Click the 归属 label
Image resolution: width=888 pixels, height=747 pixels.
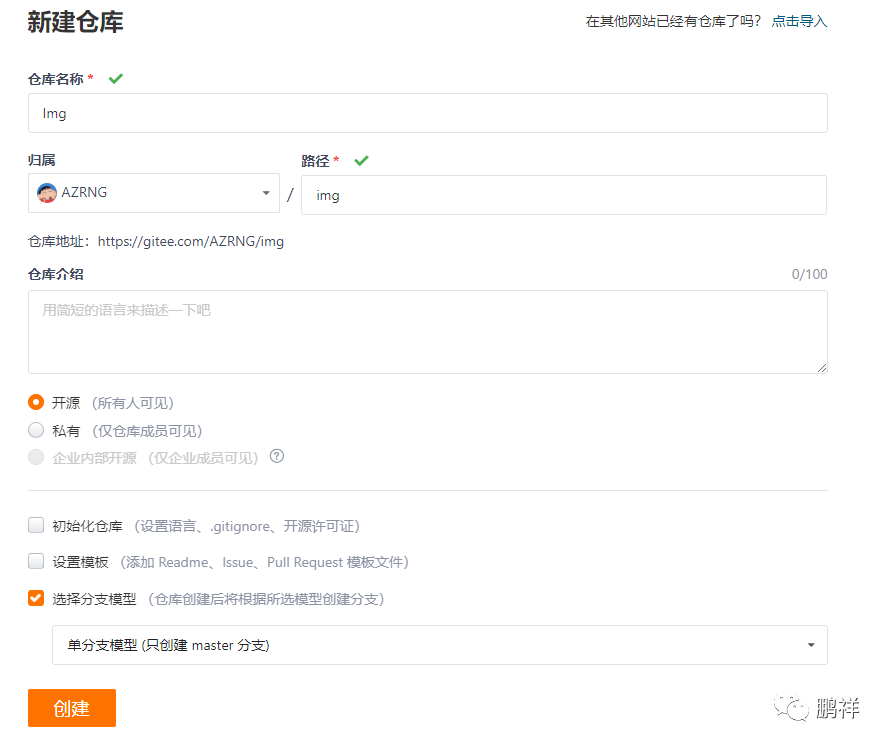[42, 160]
